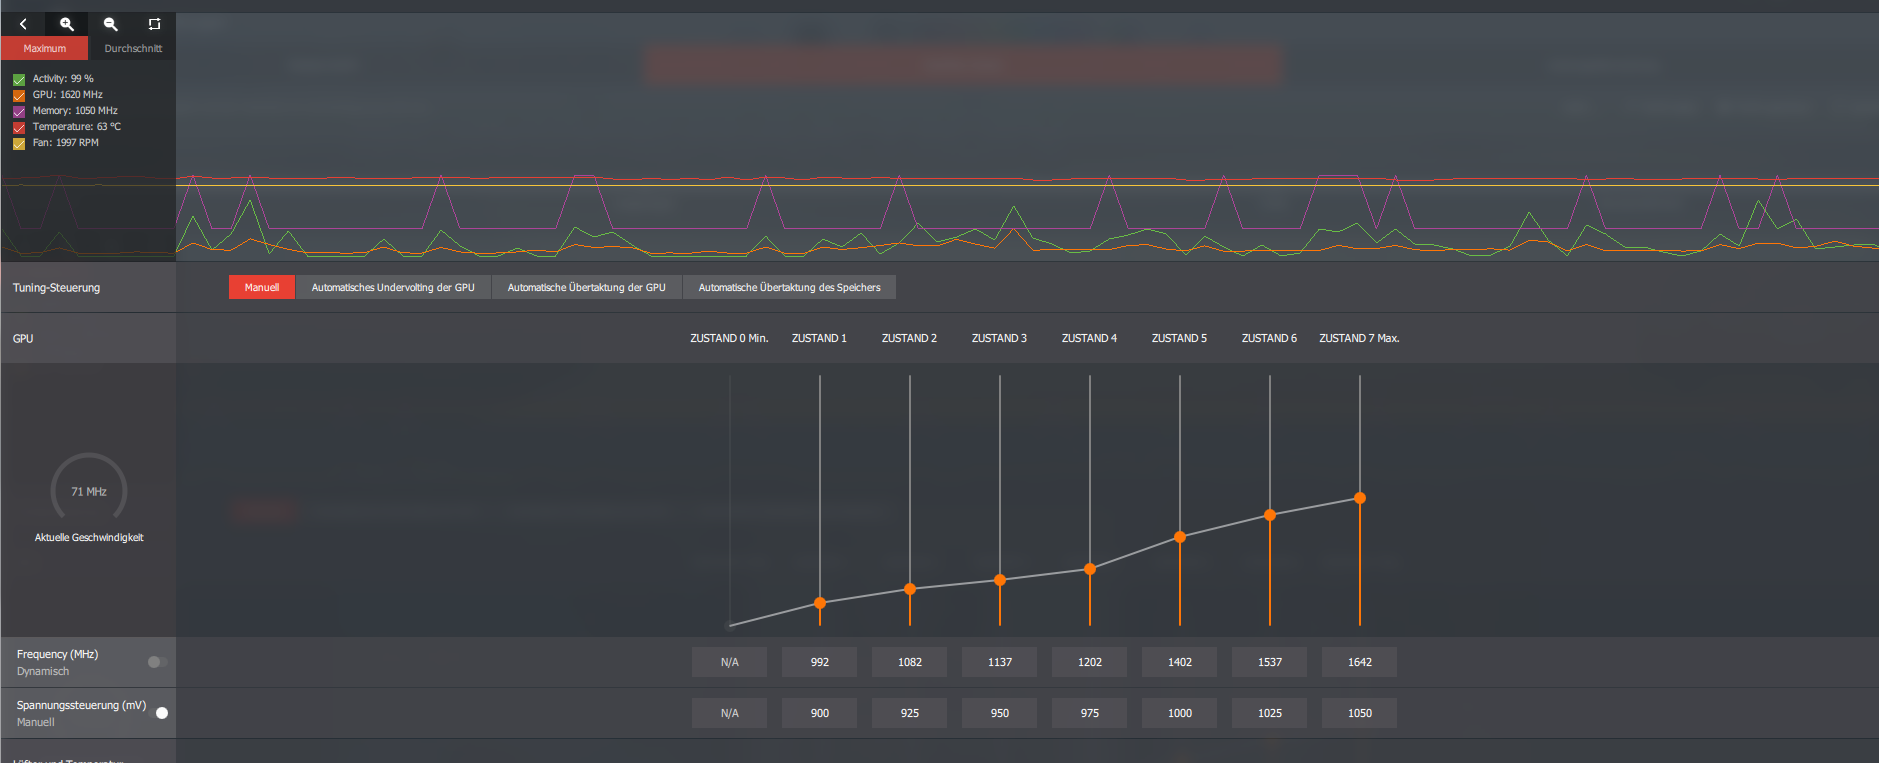
Task: Click the Zustand 4 slider handle
Action: point(1090,569)
